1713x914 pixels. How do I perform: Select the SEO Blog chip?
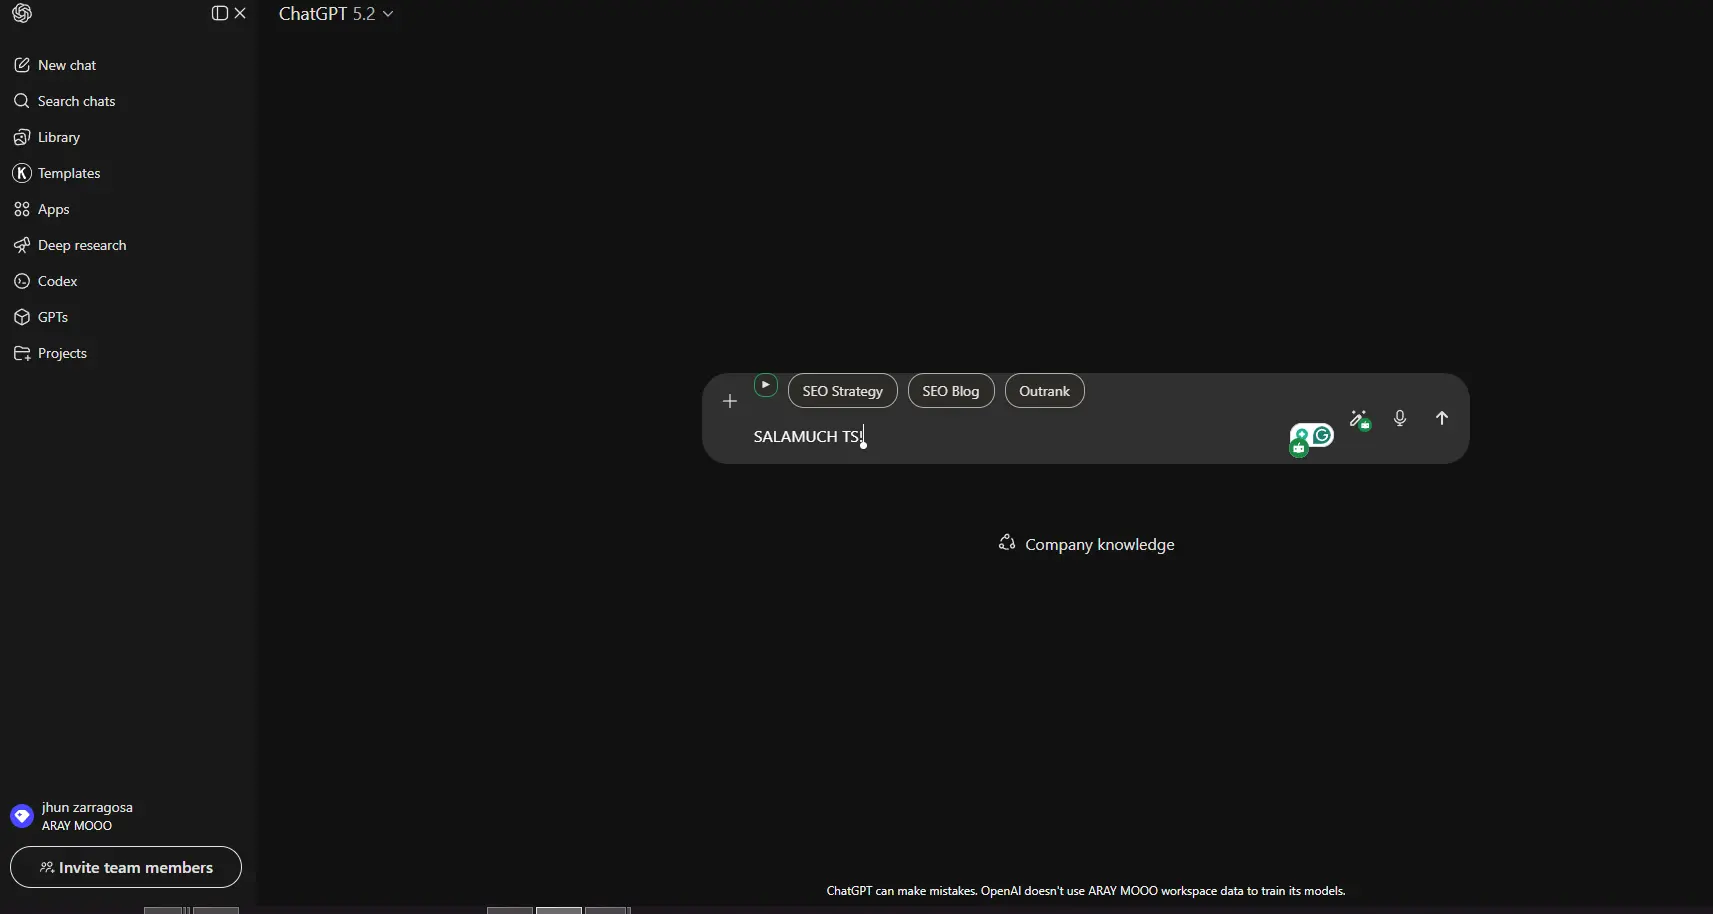point(951,391)
